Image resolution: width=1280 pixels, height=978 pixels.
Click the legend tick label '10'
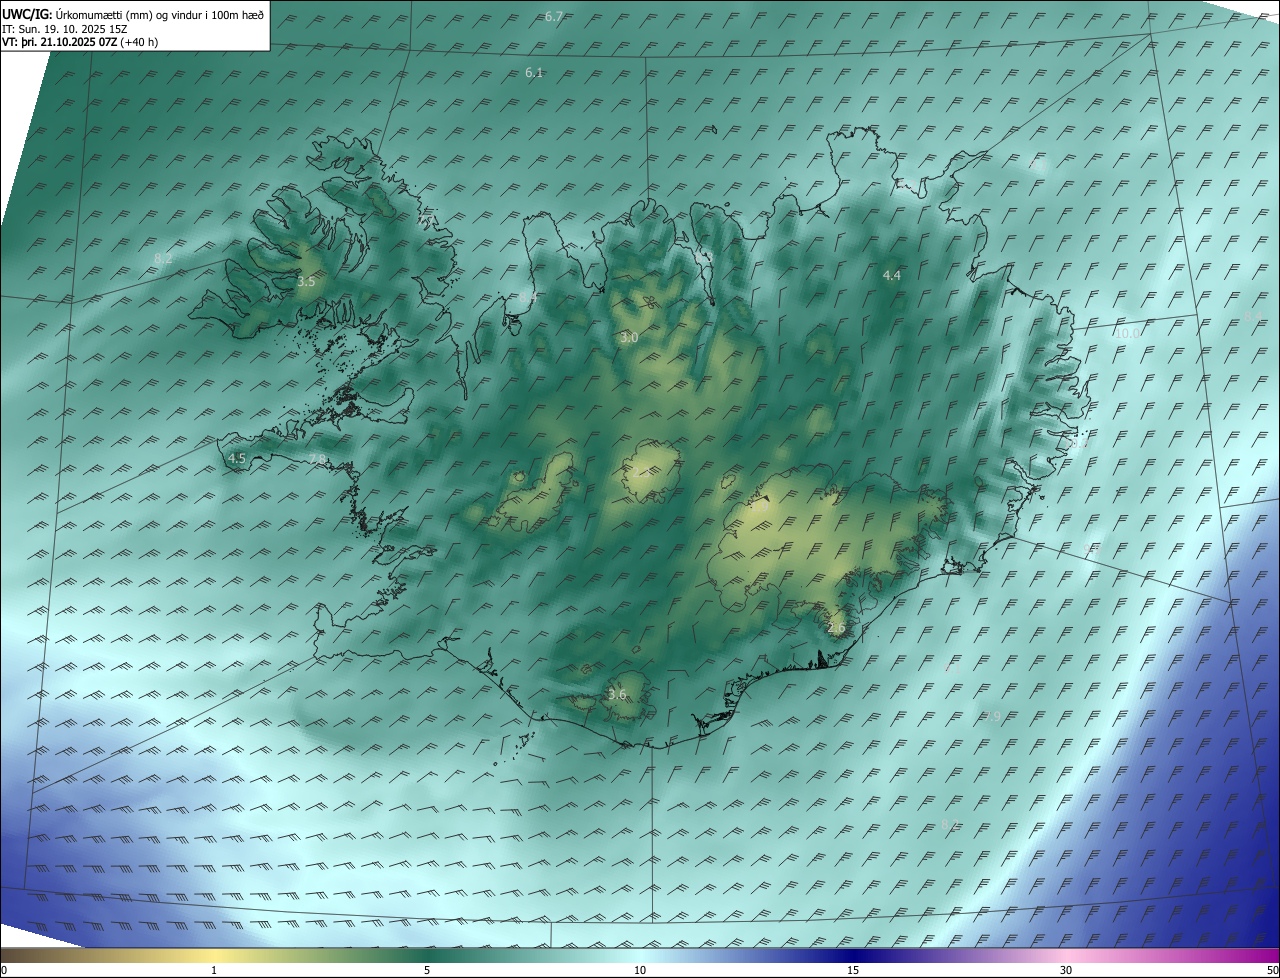click(640, 970)
